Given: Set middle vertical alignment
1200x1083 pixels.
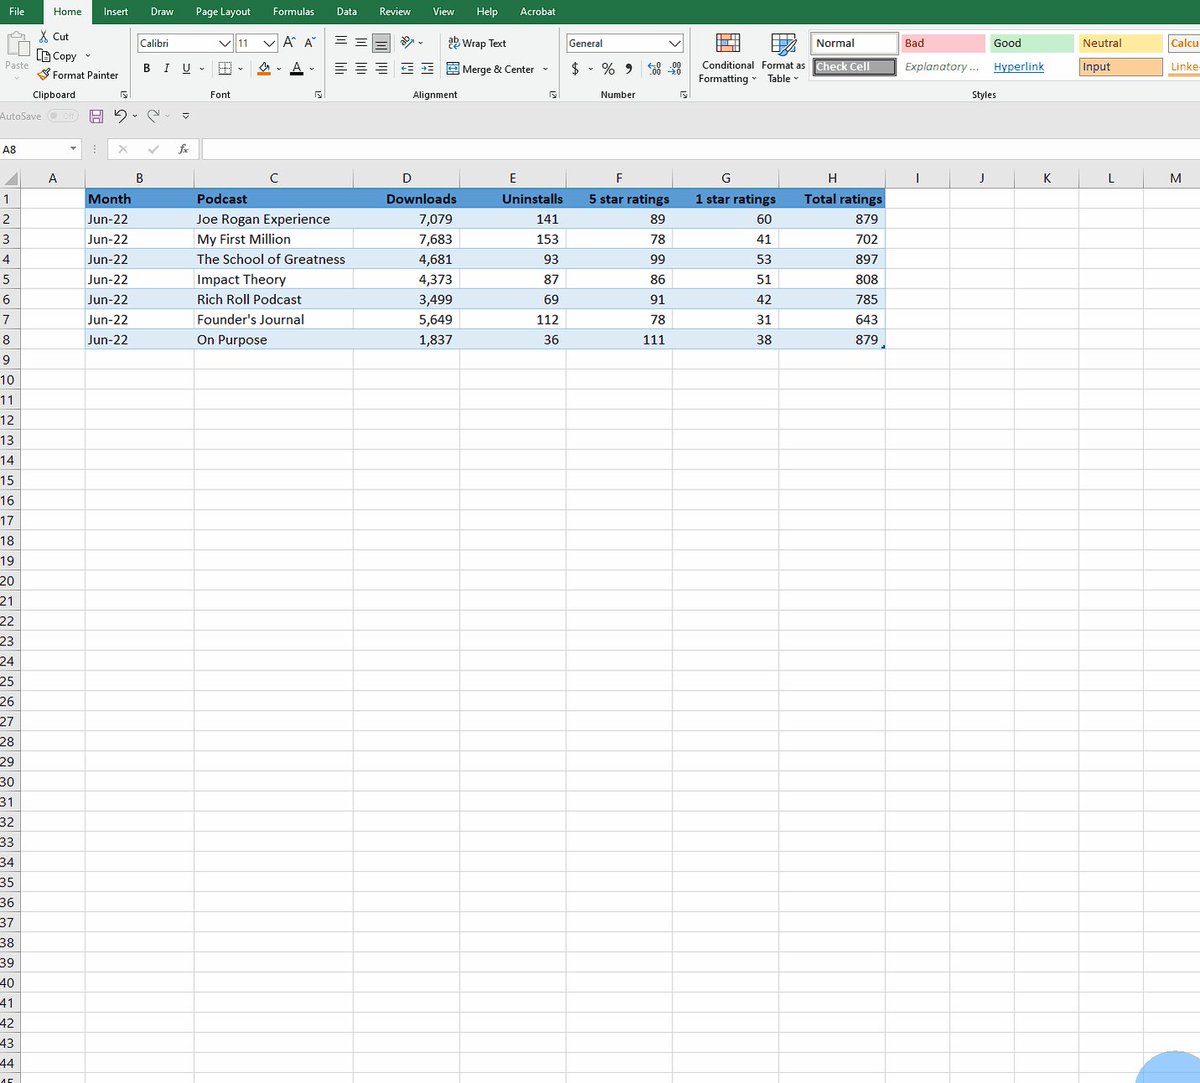Looking at the screenshot, I should point(361,43).
